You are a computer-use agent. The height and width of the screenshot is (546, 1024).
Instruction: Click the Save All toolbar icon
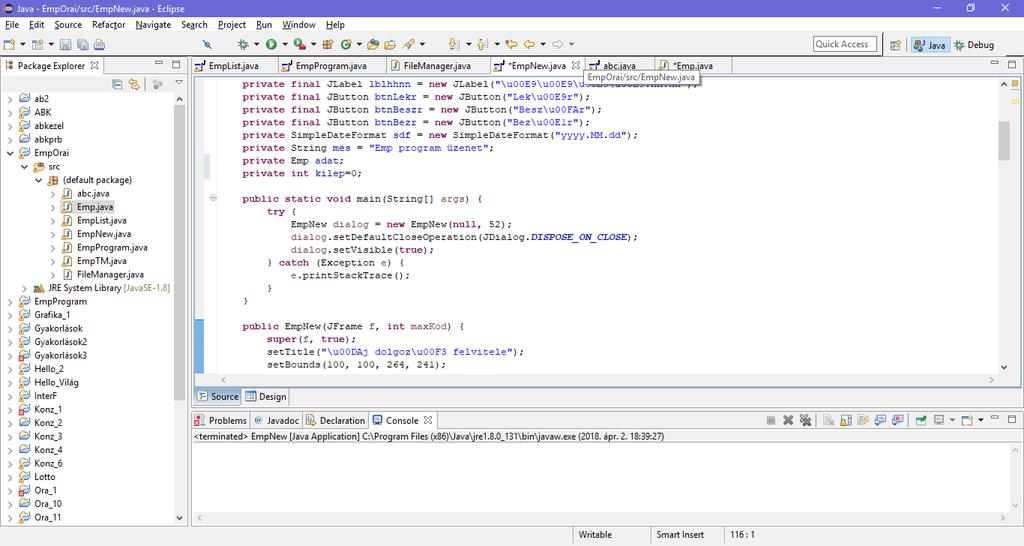[82, 44]
